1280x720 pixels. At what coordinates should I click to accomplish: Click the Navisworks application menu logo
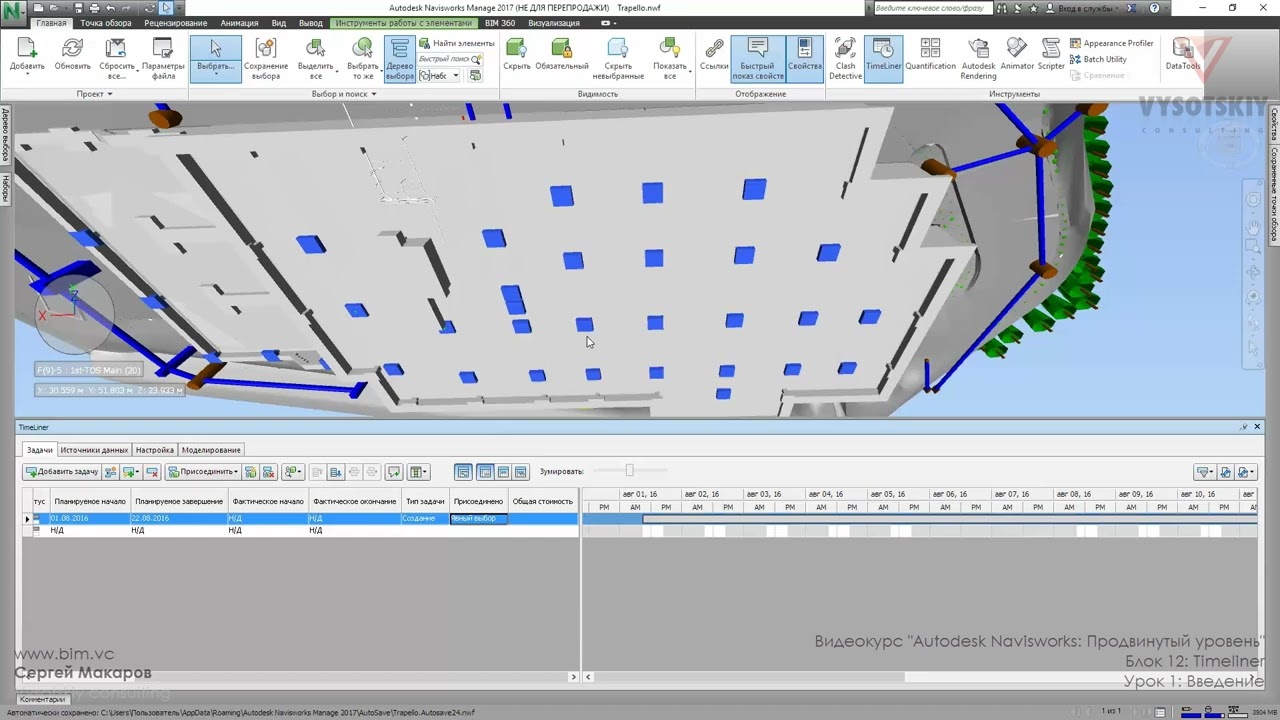pyautogui.click(x=13, y=11)
